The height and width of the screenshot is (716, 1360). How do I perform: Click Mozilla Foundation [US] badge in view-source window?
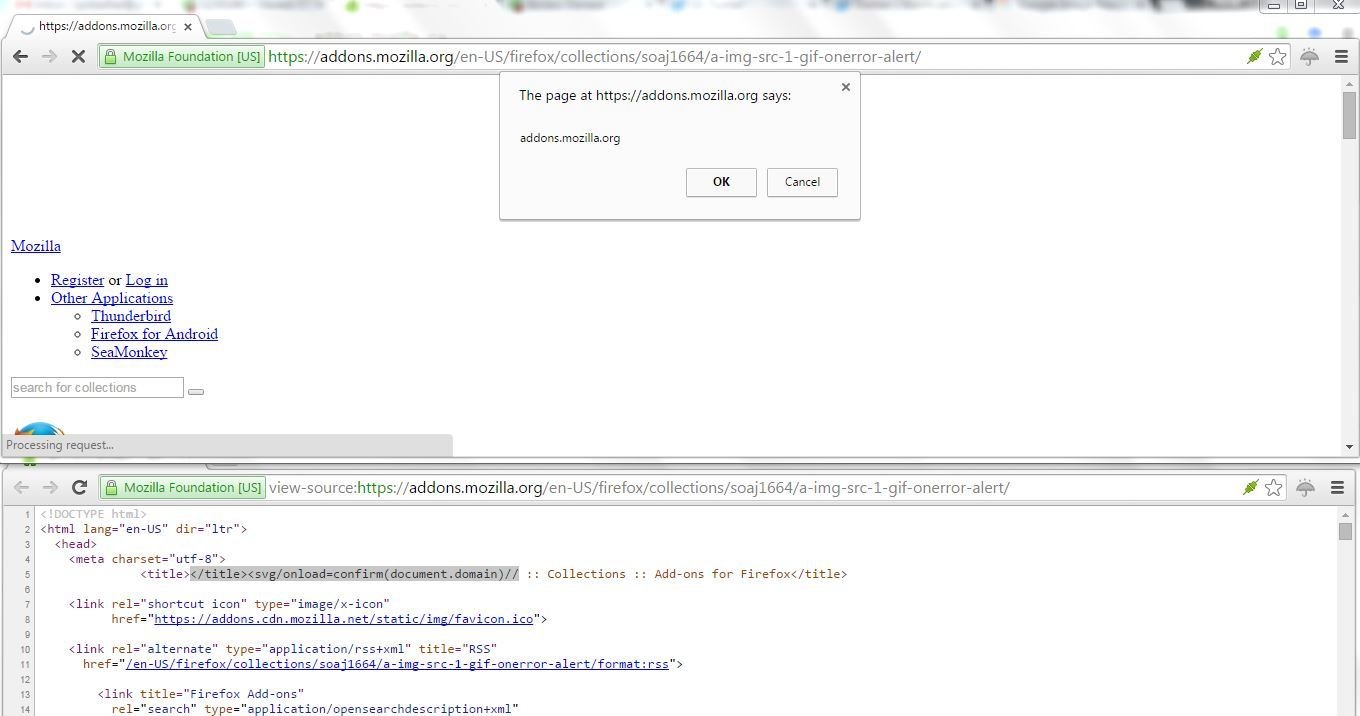click(183, 488)
